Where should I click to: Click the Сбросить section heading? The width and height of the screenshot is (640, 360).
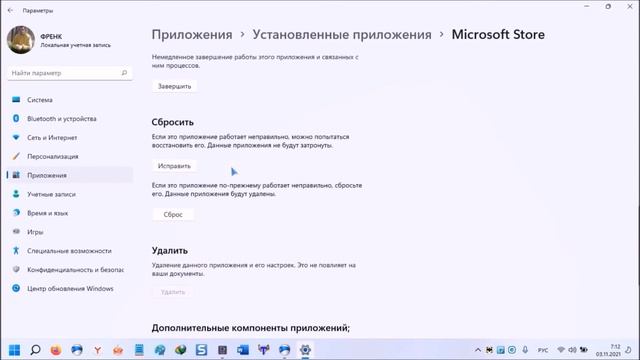172,122
